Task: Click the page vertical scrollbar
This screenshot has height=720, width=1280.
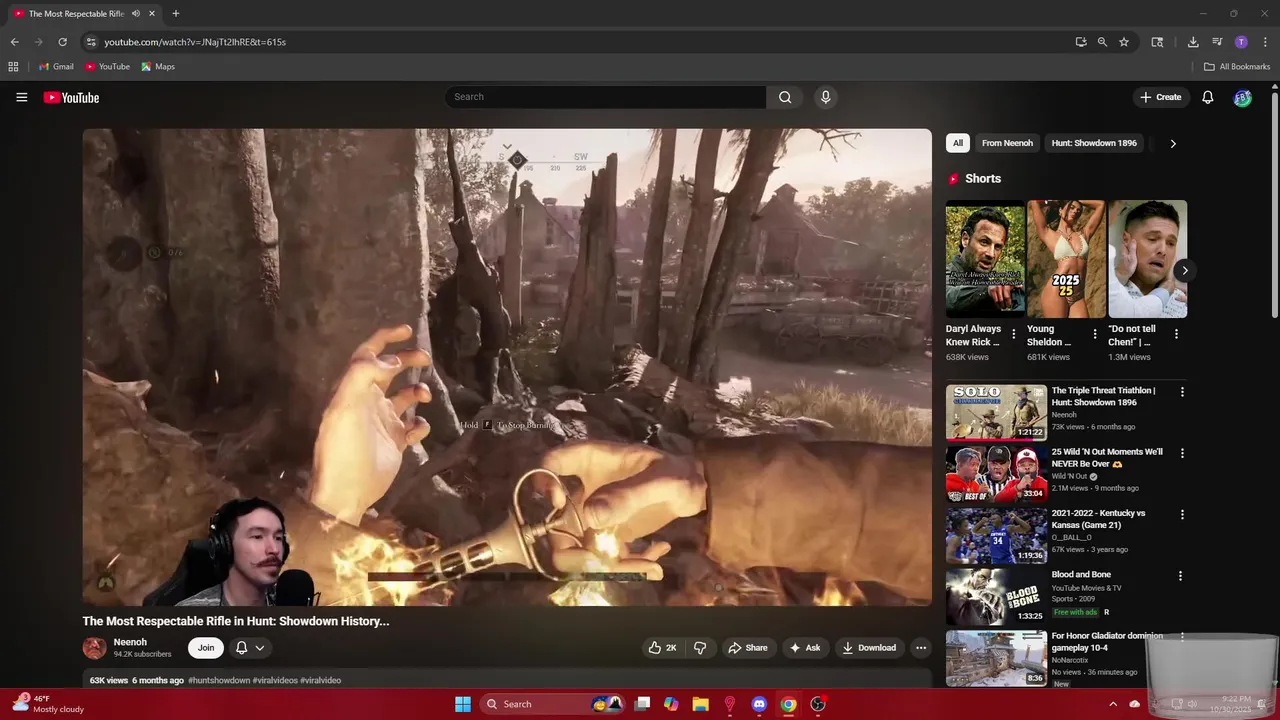Action: [x=1274, y=205]
